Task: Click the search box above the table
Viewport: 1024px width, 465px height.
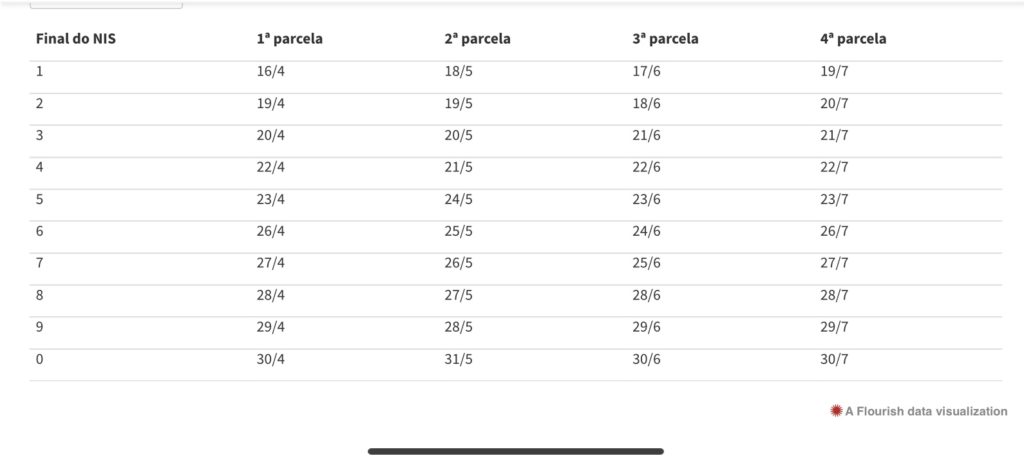Action: [106, 4]
